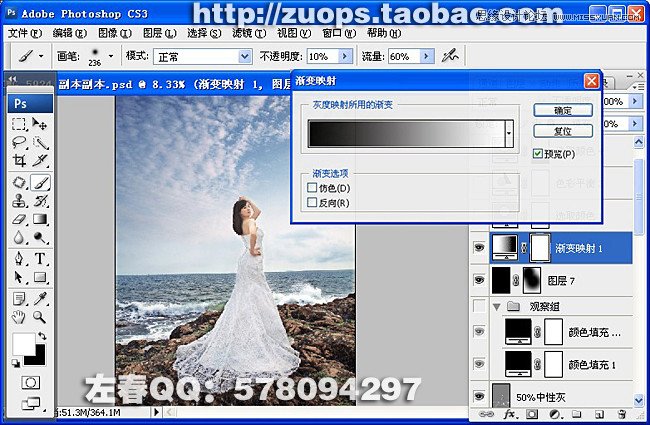Enable airbrush option in options bar
This screenshot has width=650, height=425.
point(450,56)
